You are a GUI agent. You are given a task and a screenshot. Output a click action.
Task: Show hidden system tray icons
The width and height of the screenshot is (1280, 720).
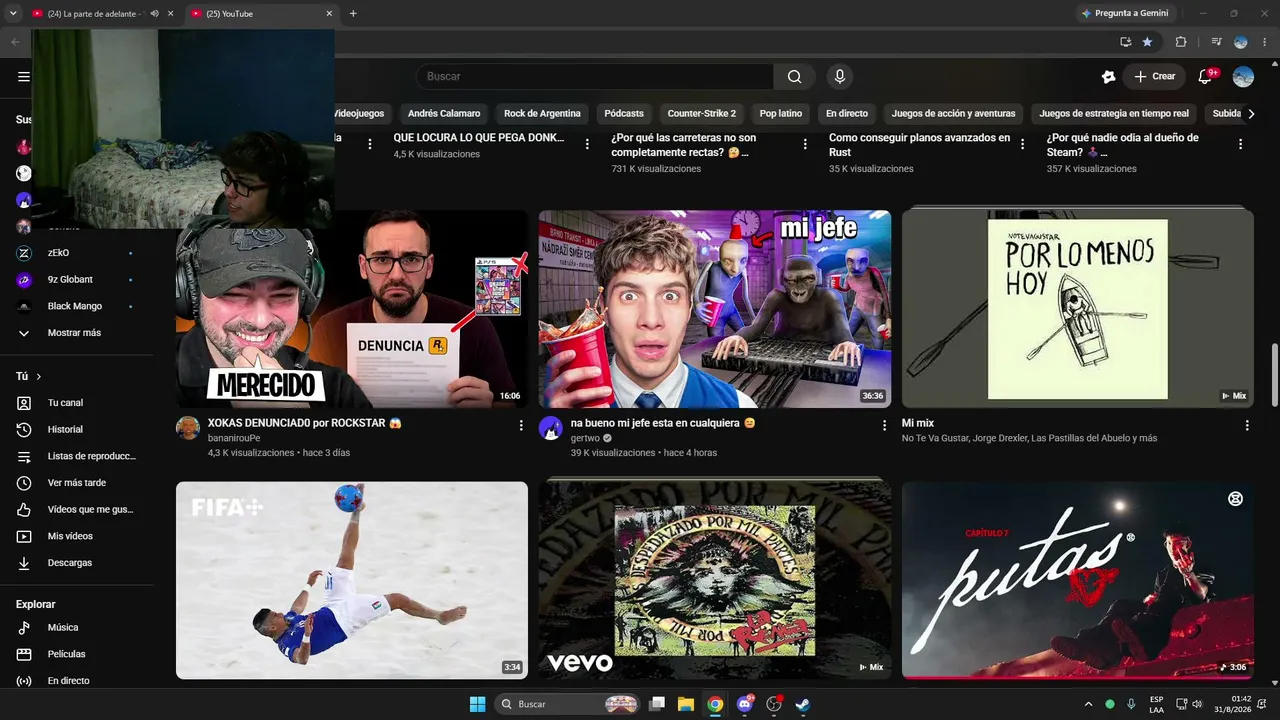click(1089, 704)
